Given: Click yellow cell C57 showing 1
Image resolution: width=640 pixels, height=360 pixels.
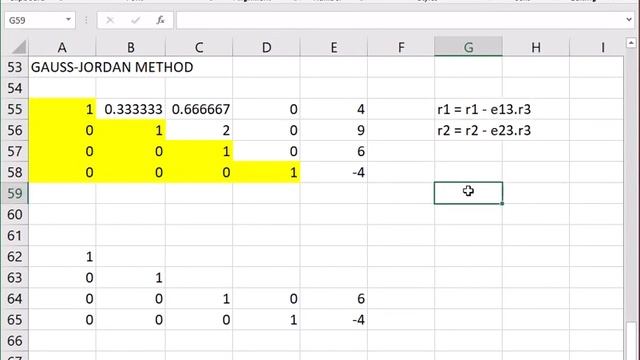Looking at the screenshot, I should click(x=199, y=151).
